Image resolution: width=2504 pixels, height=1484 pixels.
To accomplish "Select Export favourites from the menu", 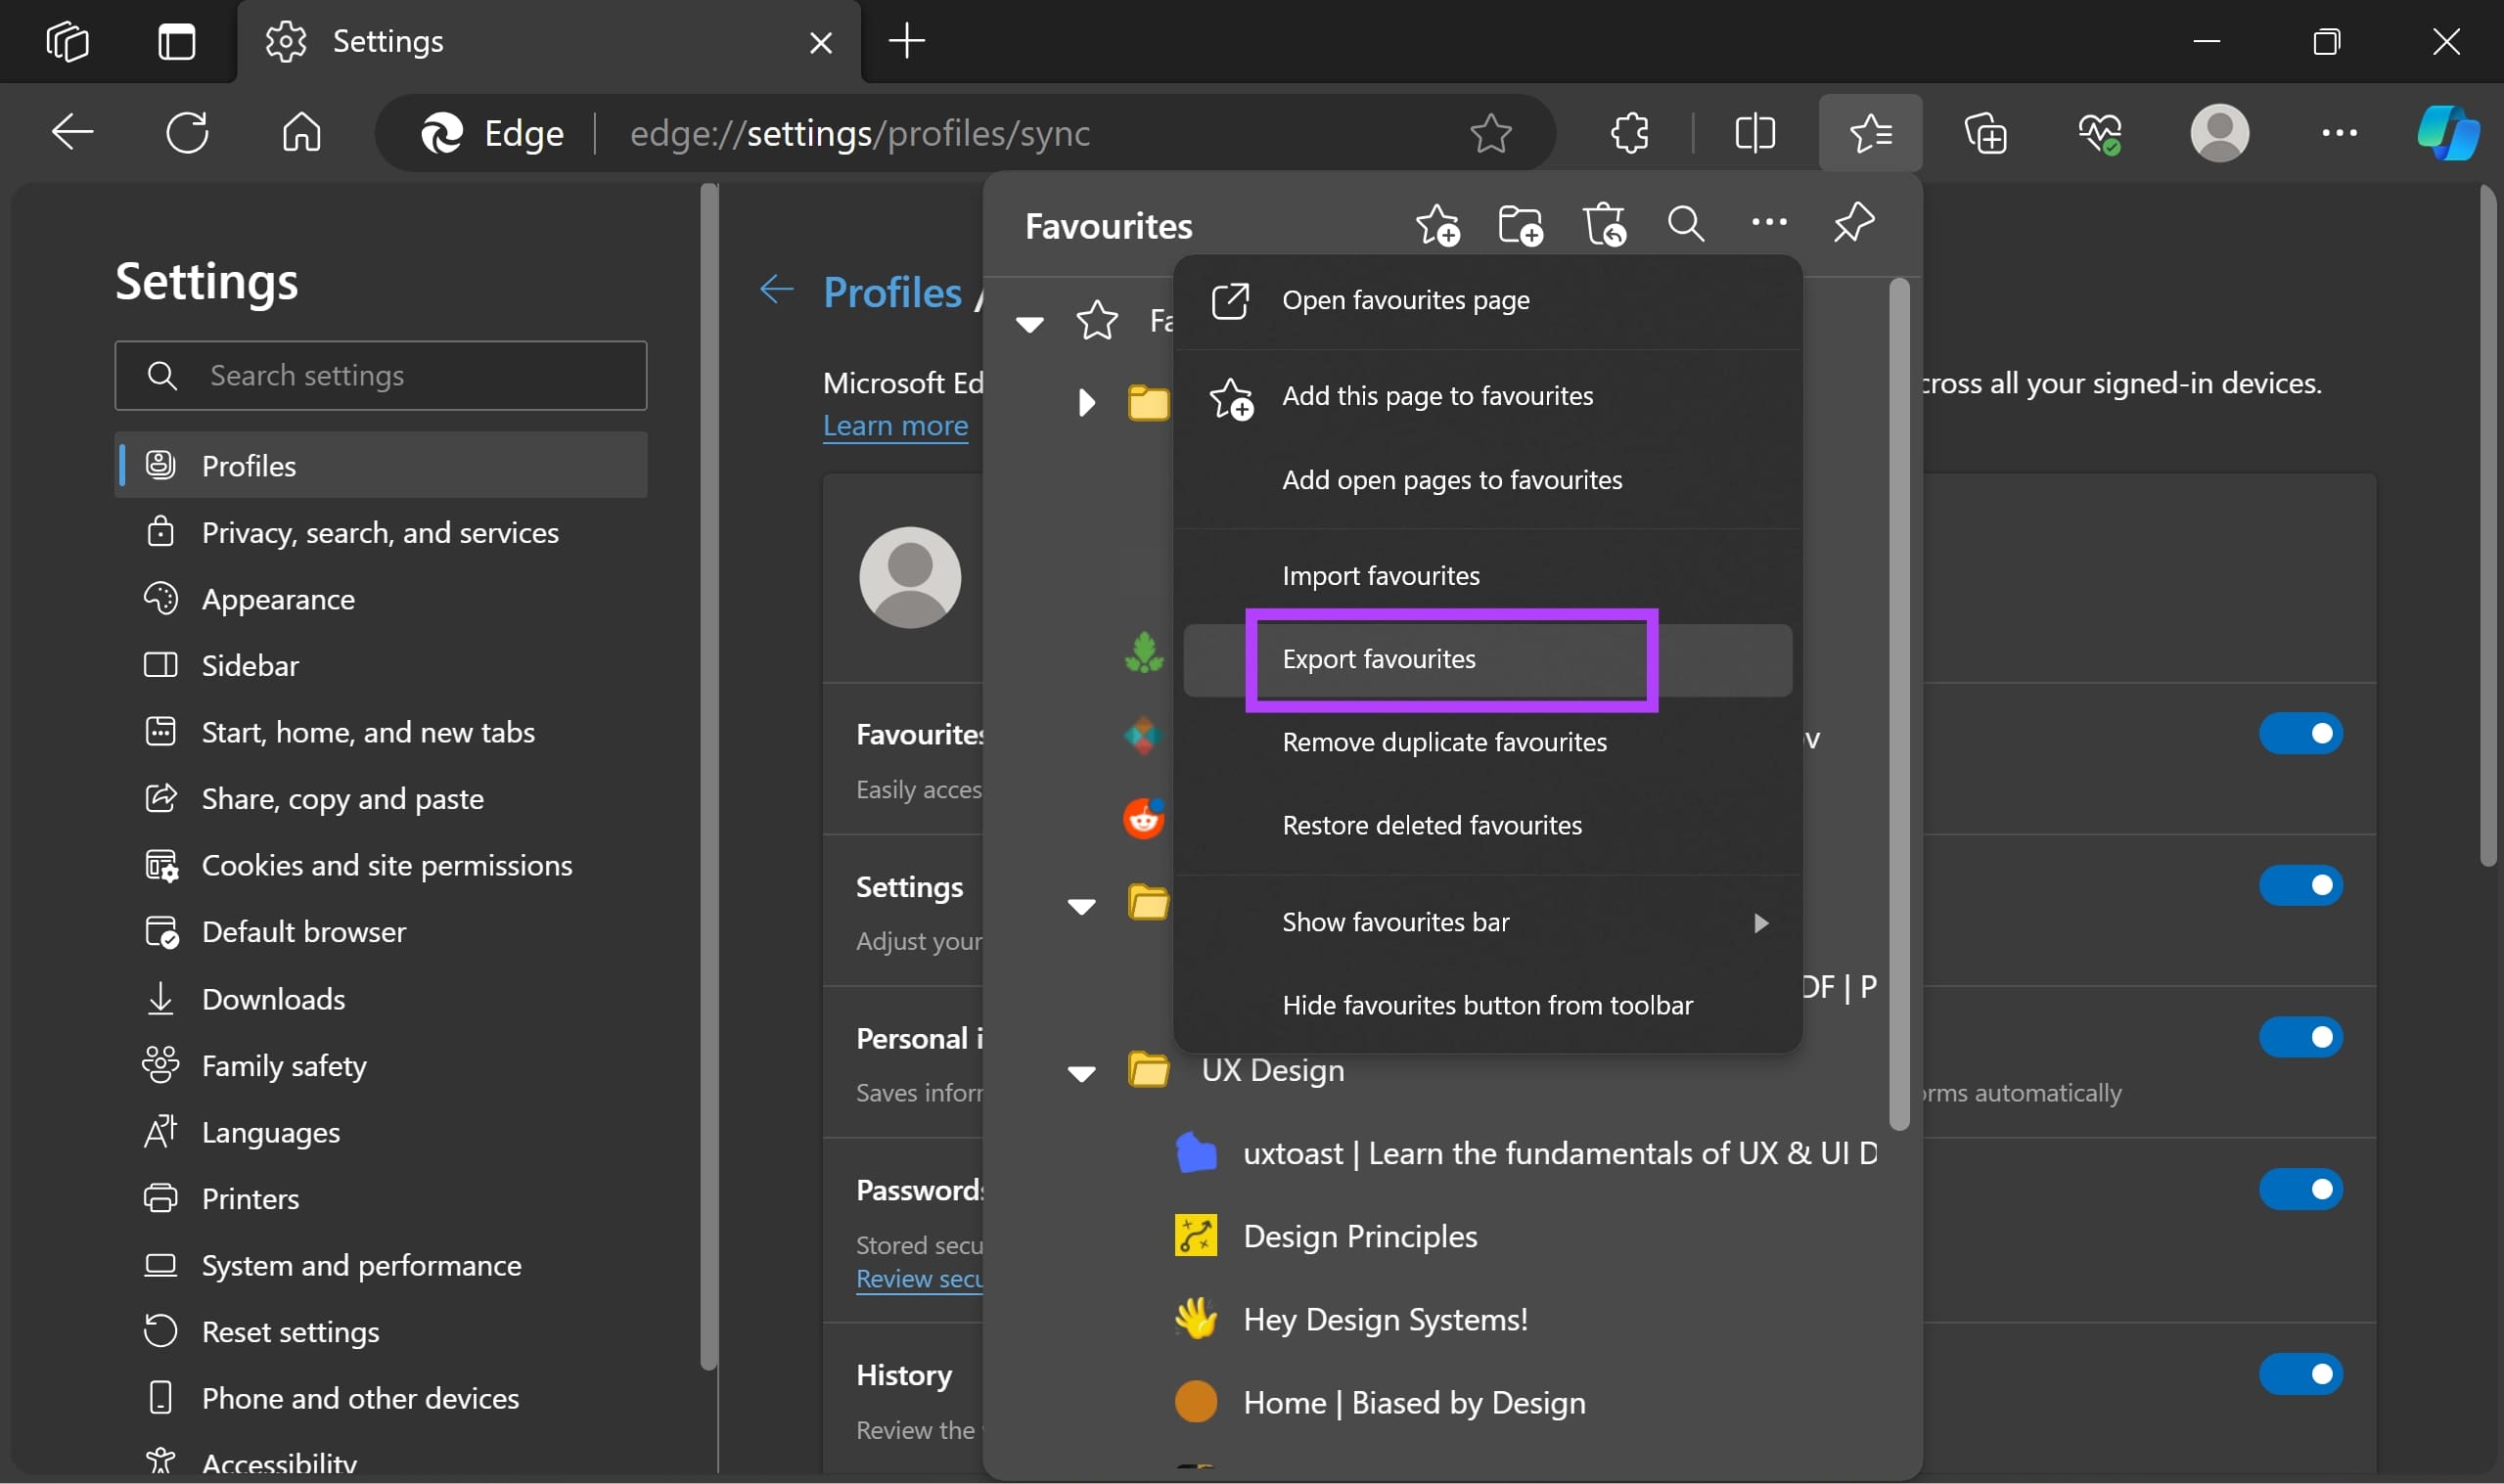I will click(x=1379, y=658).
